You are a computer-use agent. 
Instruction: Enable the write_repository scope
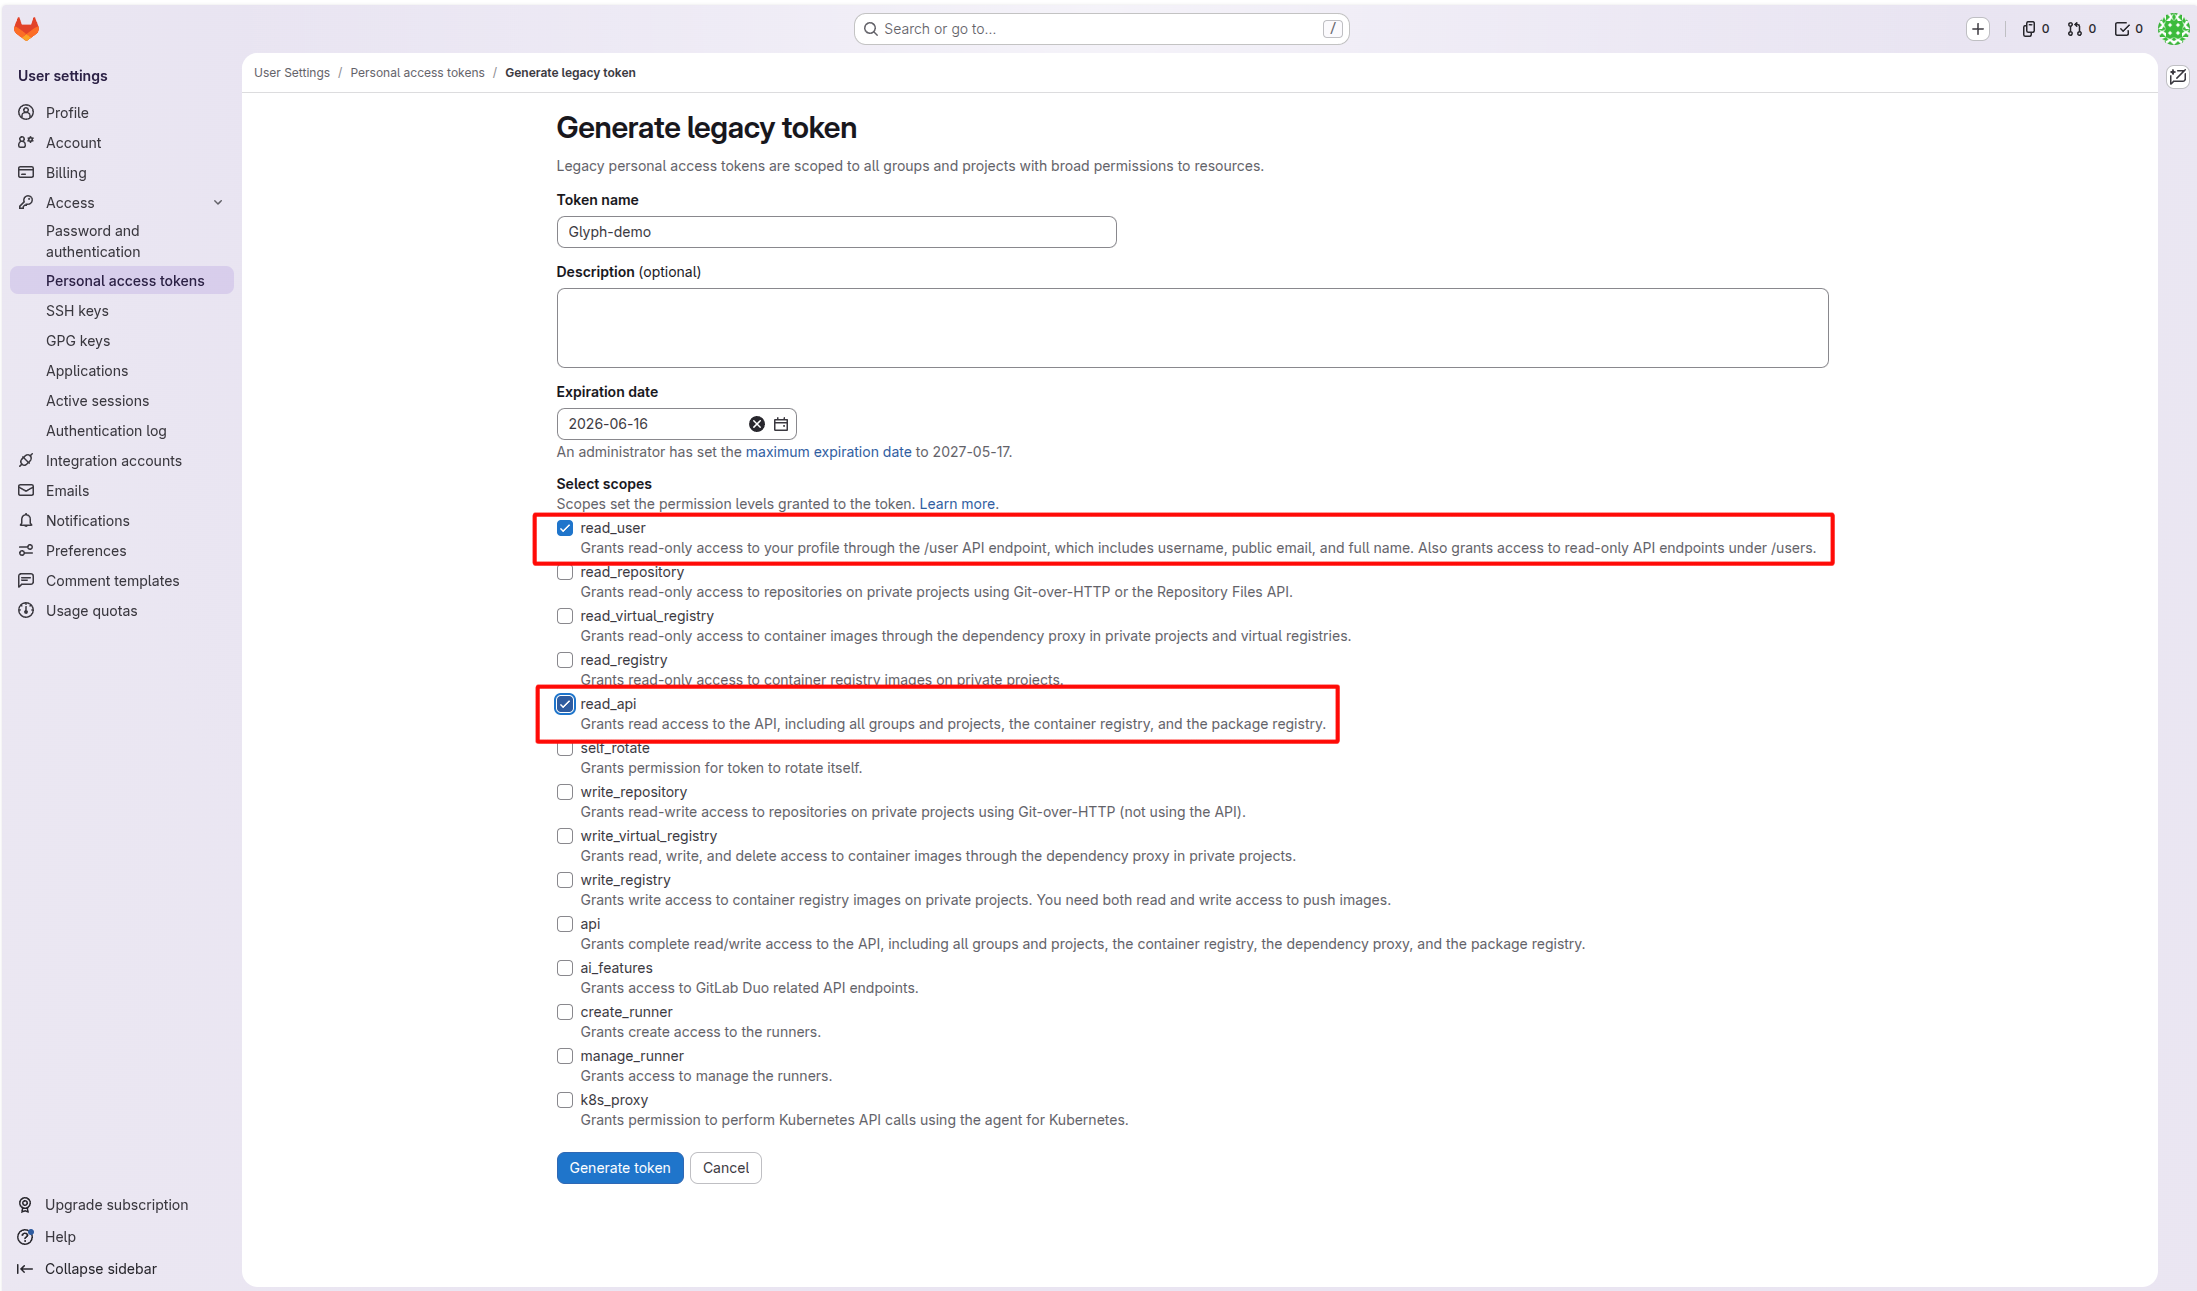[x=565, y=792]
